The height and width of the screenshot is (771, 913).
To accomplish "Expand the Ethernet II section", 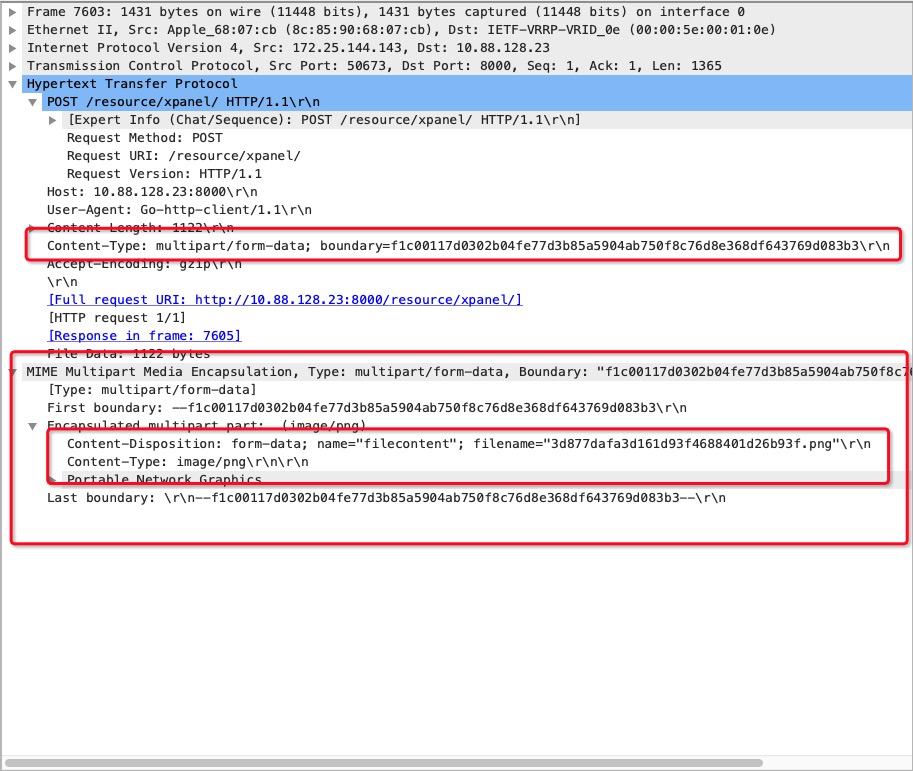I will coord(13,29).
